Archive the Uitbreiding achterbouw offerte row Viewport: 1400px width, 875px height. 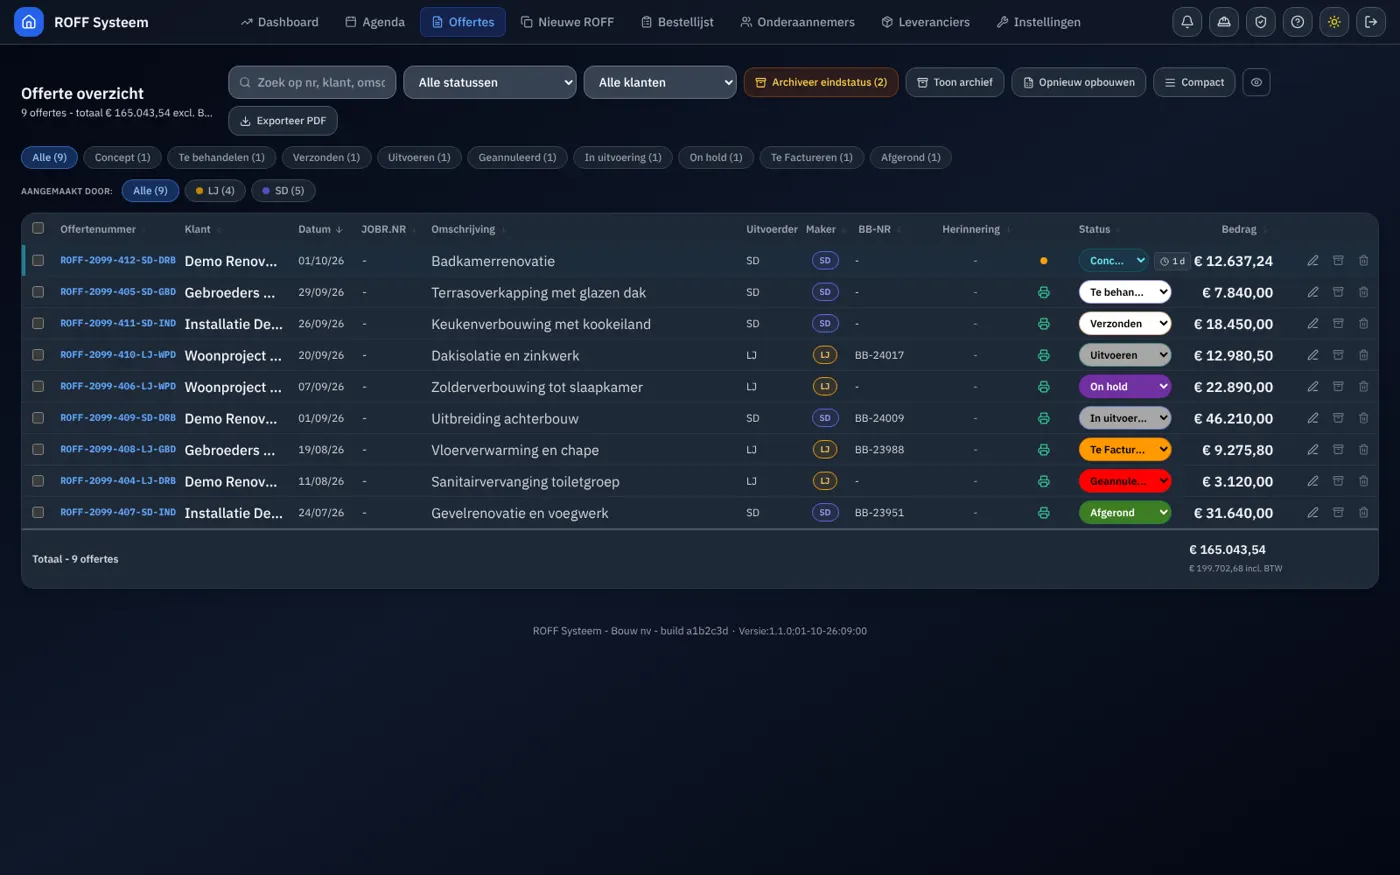[x=1338, y=418]
